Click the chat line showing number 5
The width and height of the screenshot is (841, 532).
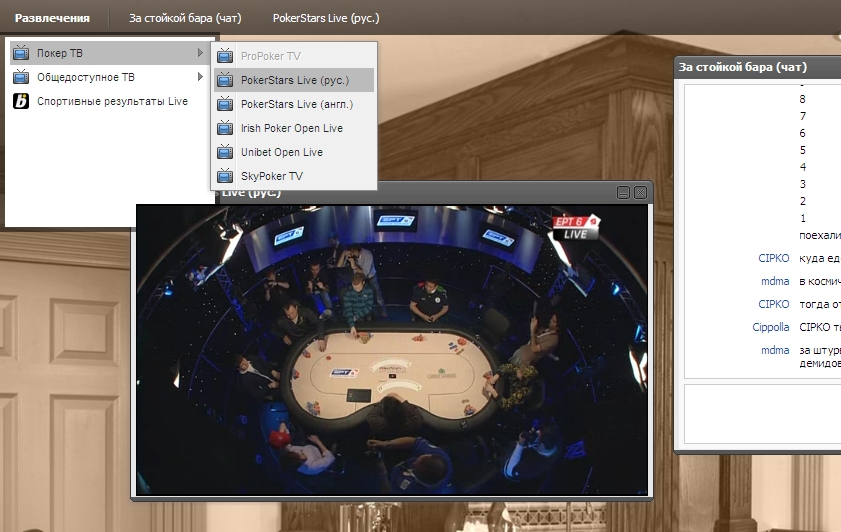click(802, 150)
